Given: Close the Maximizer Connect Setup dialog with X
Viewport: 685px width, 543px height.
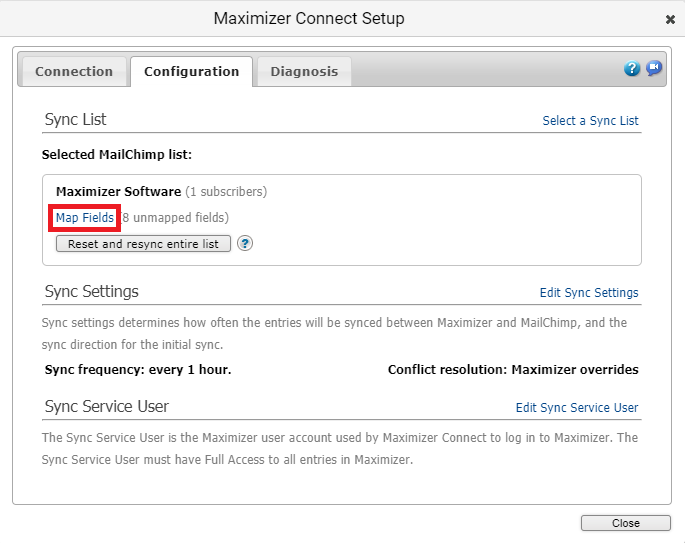Looking at the screenshot, I should (x=670, y=19).
